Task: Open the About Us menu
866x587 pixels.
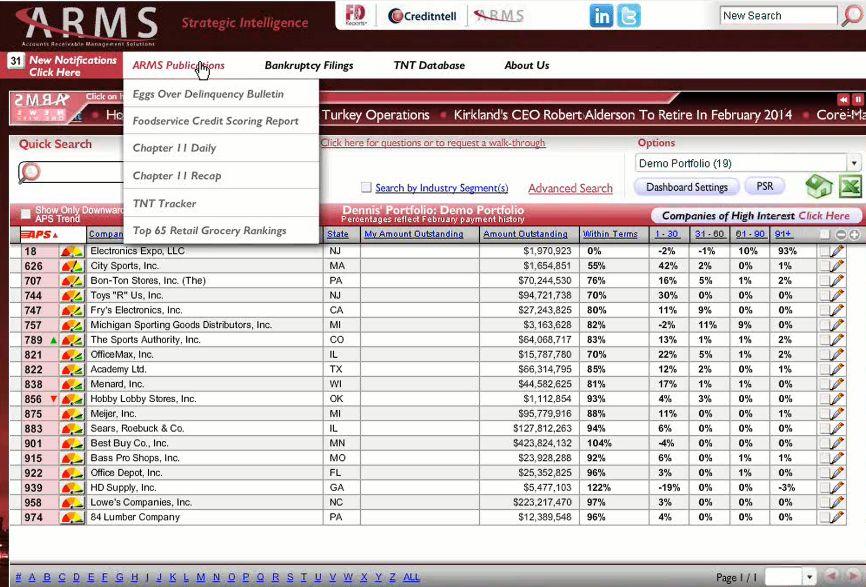Action: pos(527,65)
